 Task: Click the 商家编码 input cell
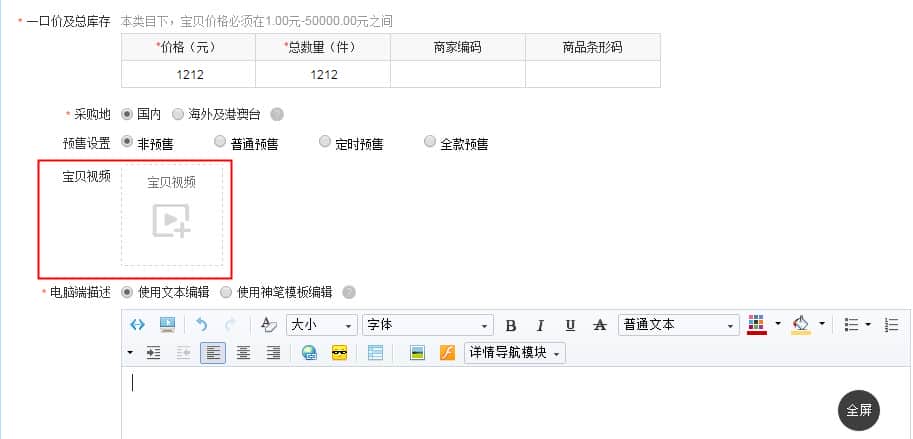point(458,75)
